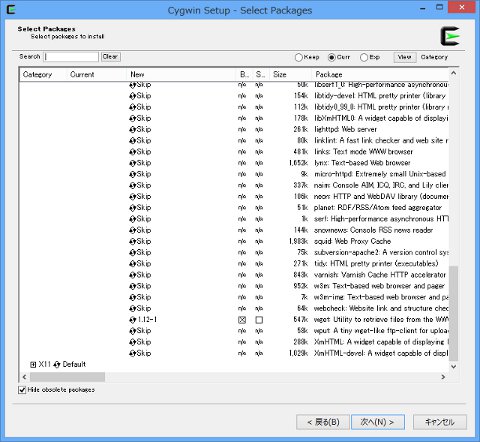Click the cycle icon for naim package
The height and width of the screenshot is (442, 480).
[x=133, y=186]
